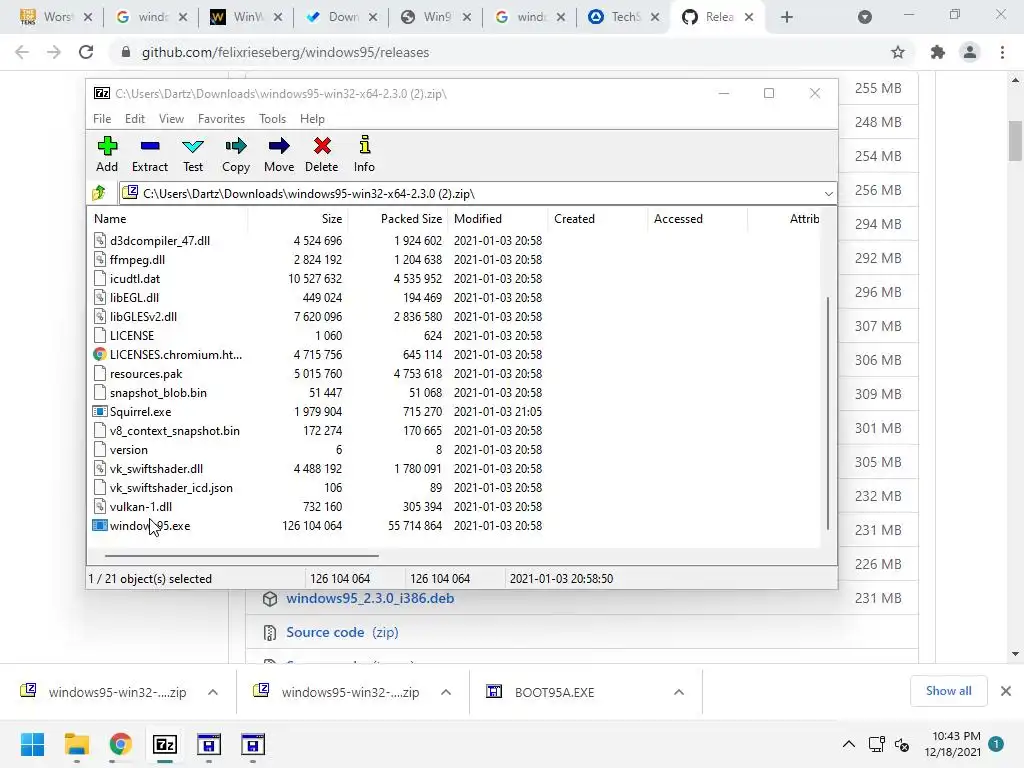The width and height of the screenshot is (1024, 768).
Task: Open File Explorer from the taskbar
Action: pos(76,744)
